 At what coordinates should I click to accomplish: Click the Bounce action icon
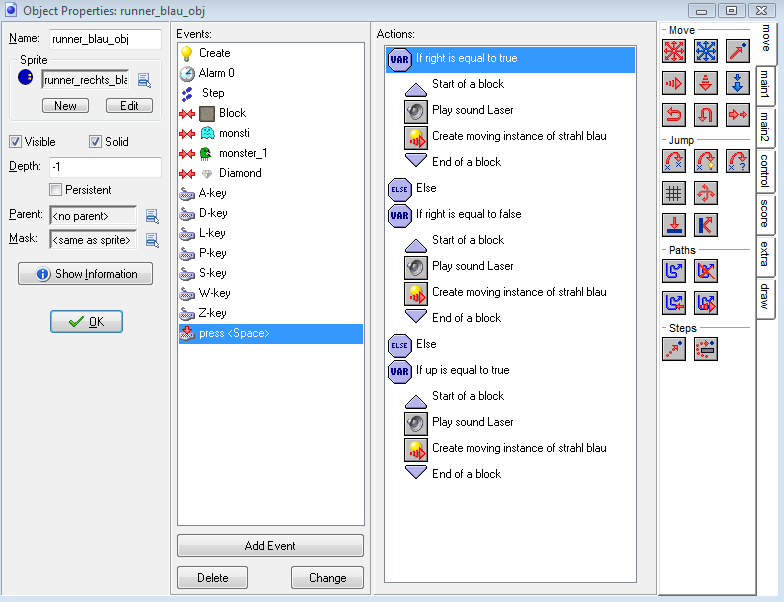(706, 225)
